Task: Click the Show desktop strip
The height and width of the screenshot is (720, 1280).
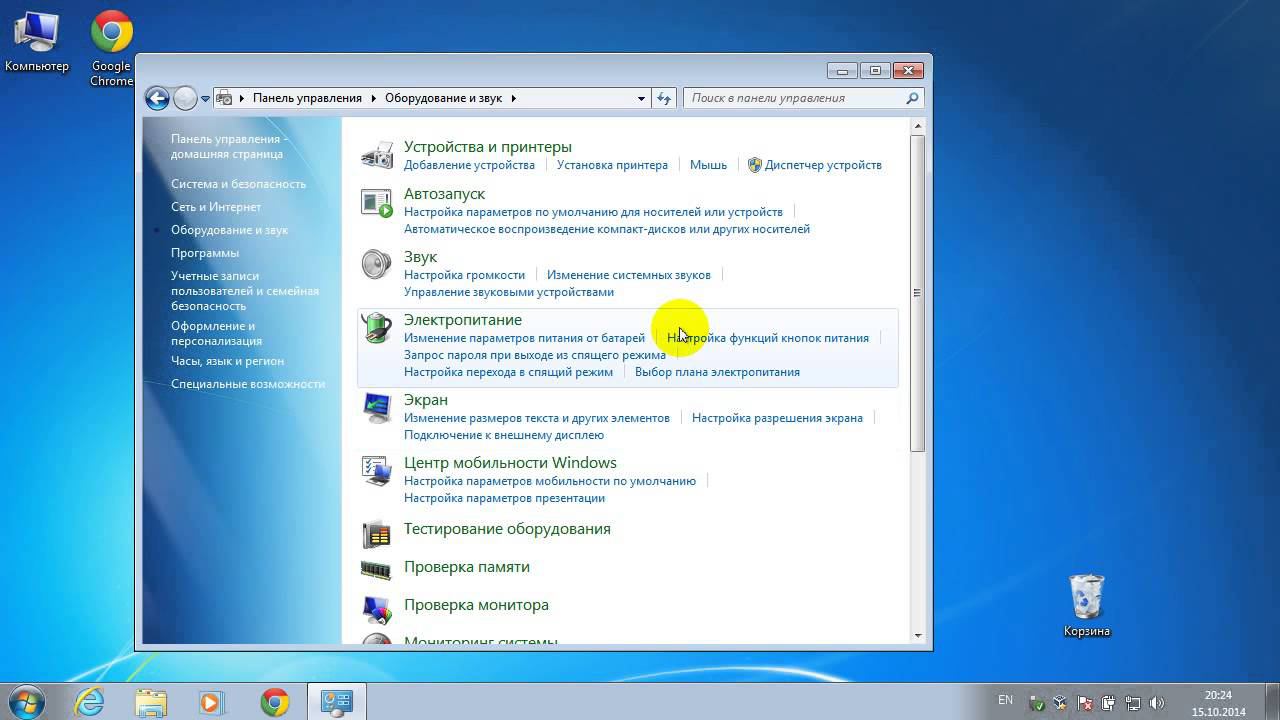Action: click(1272, 702)
